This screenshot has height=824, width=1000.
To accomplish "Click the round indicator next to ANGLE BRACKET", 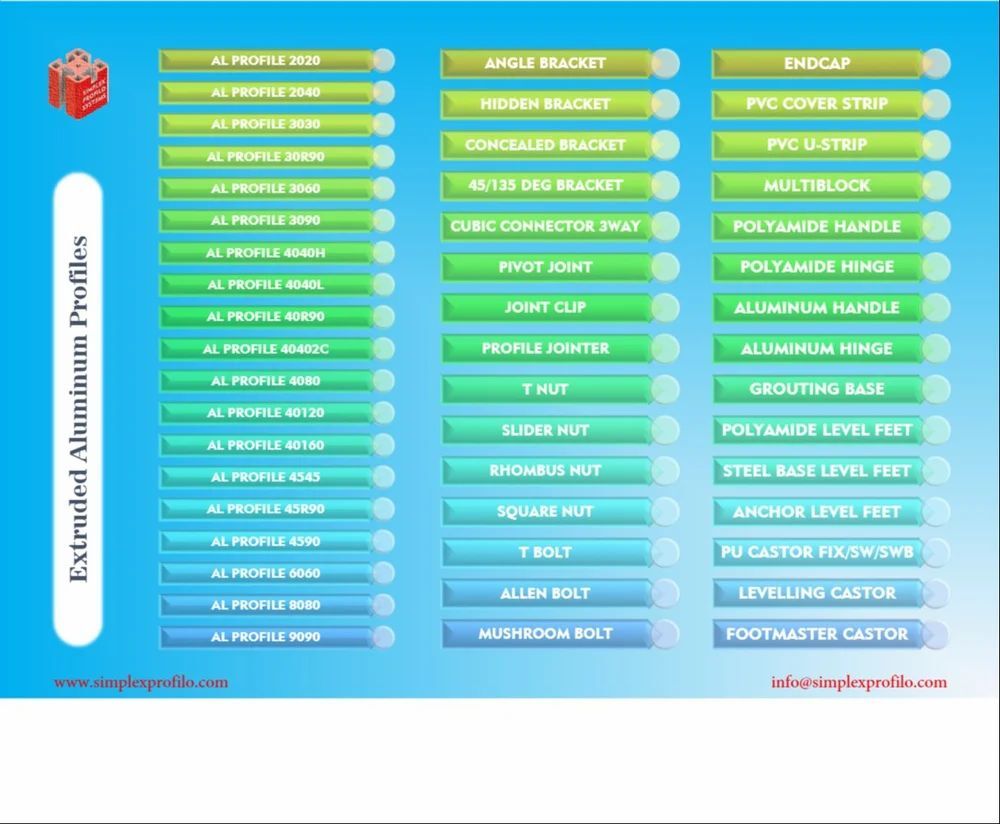I will [665, 64].
